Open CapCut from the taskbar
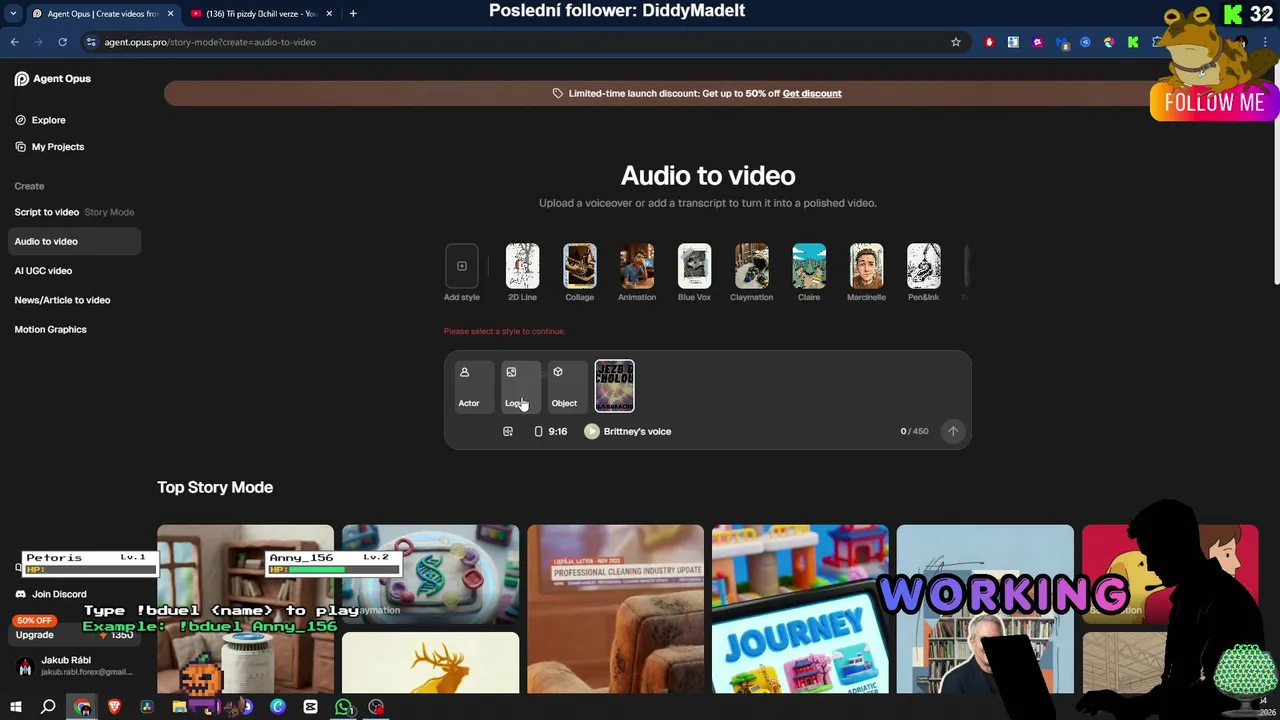 [310, 707]
